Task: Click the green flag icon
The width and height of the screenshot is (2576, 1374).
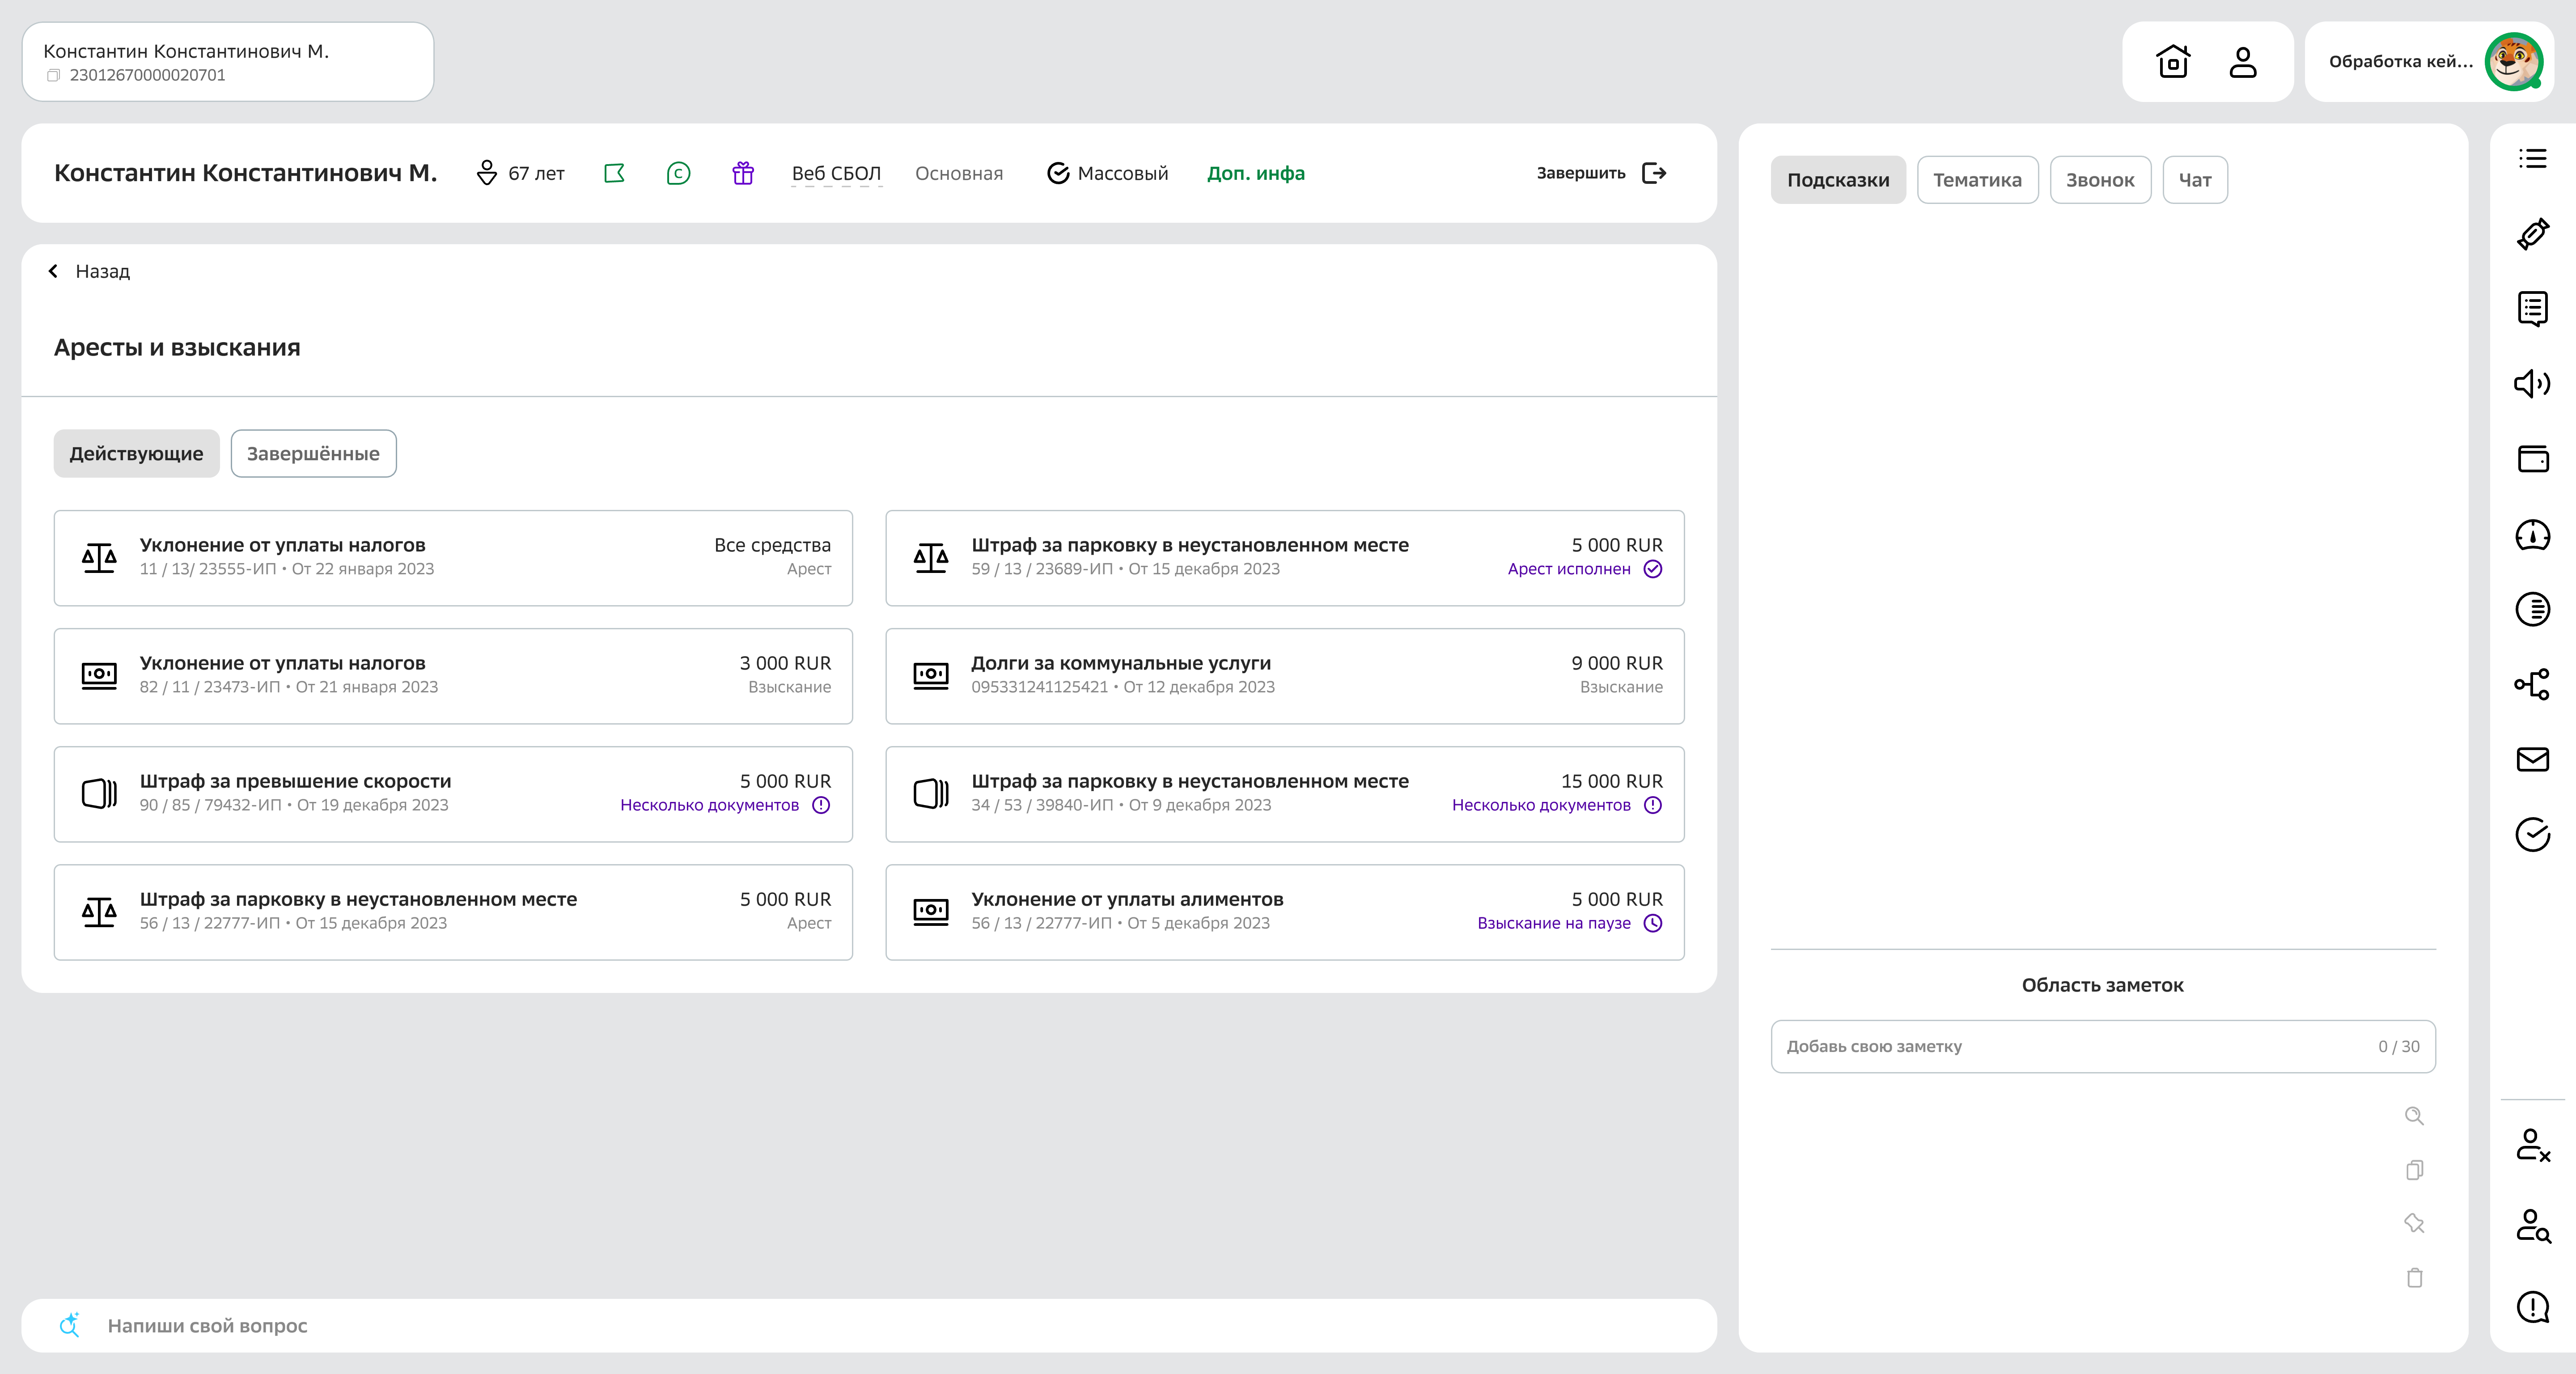Action: pyautogui.click(x=614, y=173)
